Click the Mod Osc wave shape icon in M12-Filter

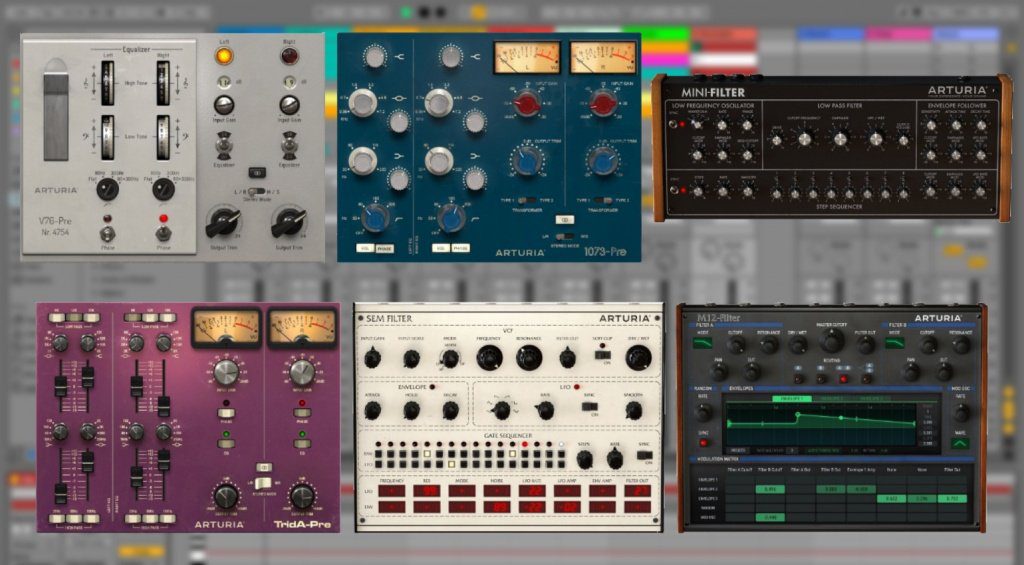959,444
